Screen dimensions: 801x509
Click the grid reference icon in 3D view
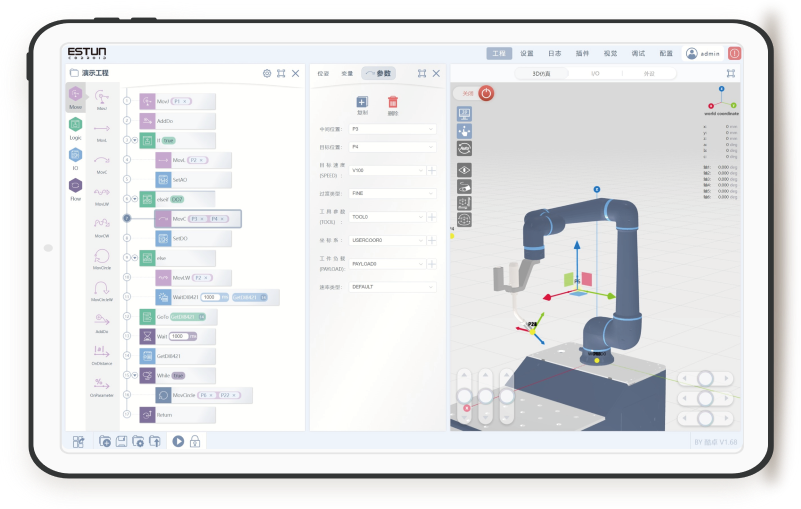[464, 203]
